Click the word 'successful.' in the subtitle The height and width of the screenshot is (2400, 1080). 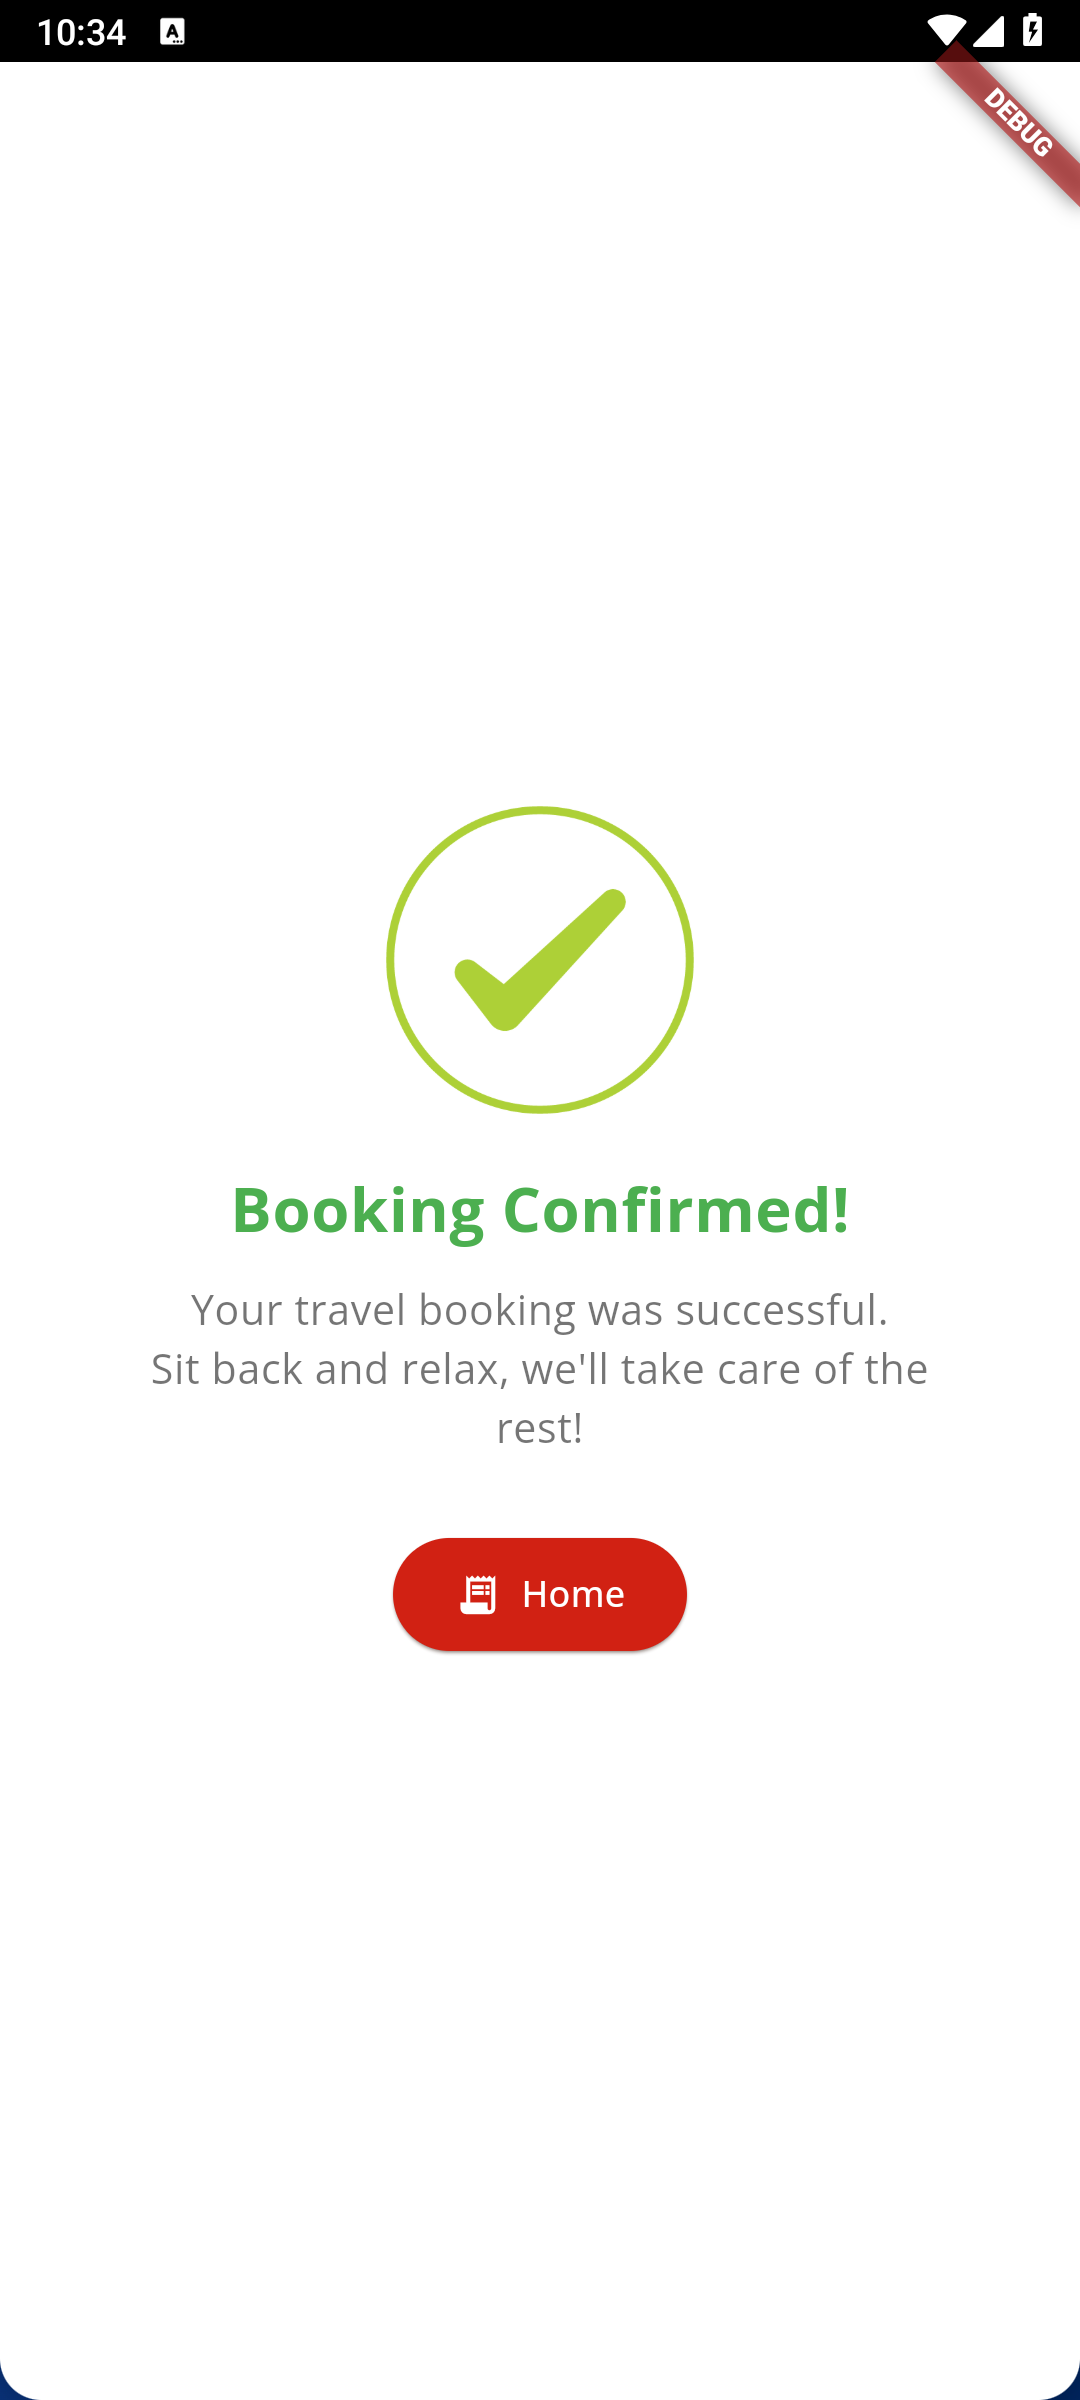pos(782,1310)
